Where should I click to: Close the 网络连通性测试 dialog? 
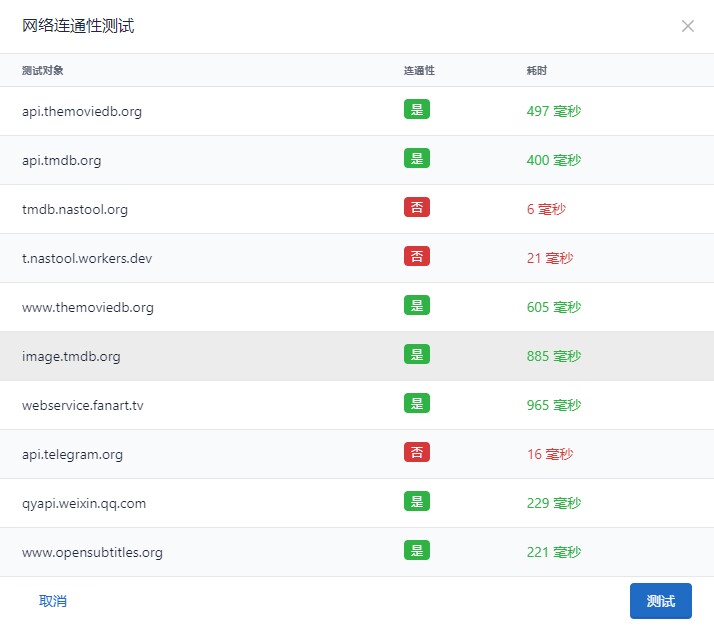coord(688,26)
